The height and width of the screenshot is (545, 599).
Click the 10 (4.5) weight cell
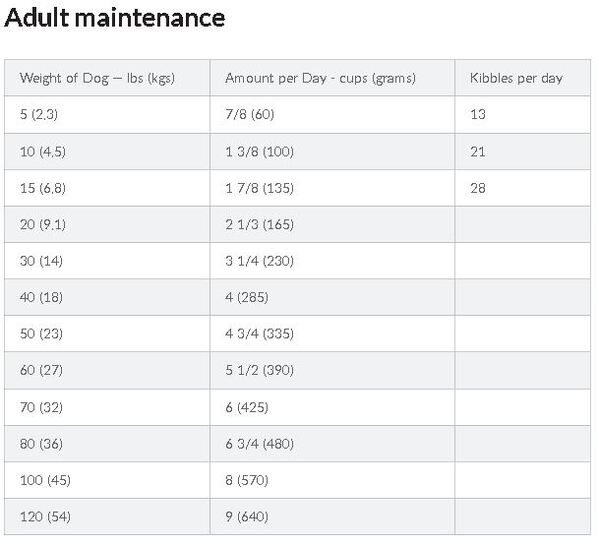(107, 152)
